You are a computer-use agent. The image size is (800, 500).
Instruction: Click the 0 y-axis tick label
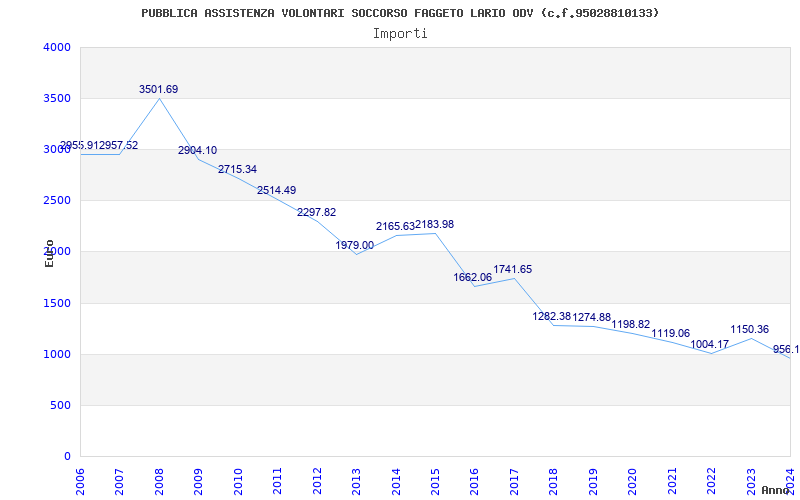pos(67,457)
